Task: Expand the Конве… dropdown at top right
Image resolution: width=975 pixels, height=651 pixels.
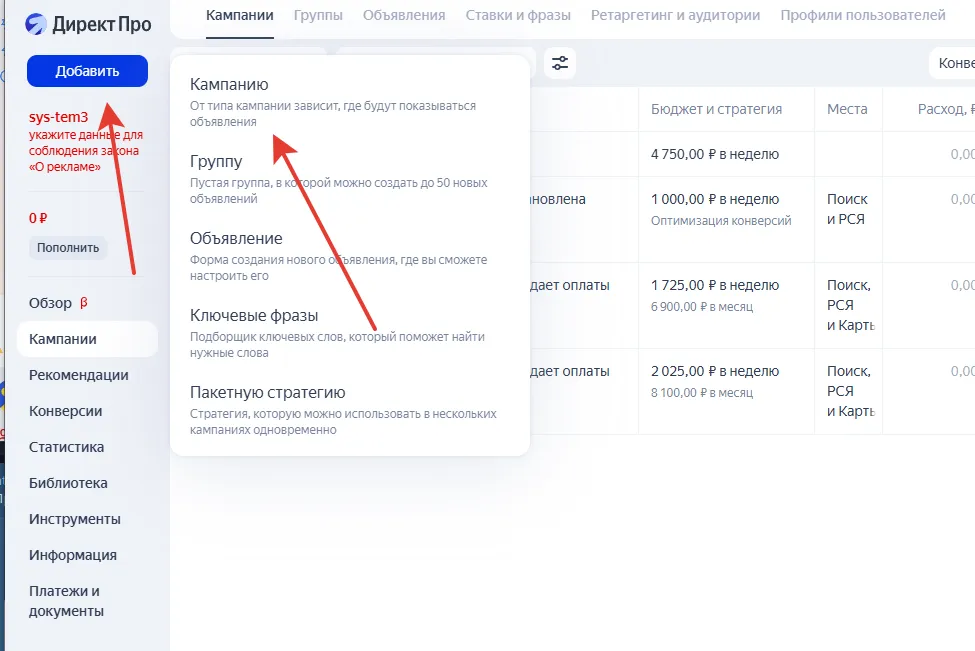Action: tap(952, 63)
